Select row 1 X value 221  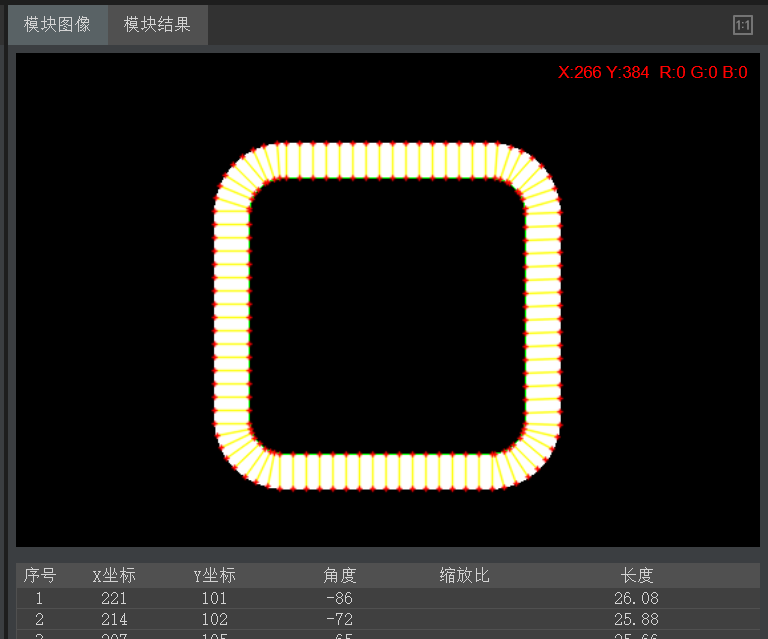[x=114, y=598]
